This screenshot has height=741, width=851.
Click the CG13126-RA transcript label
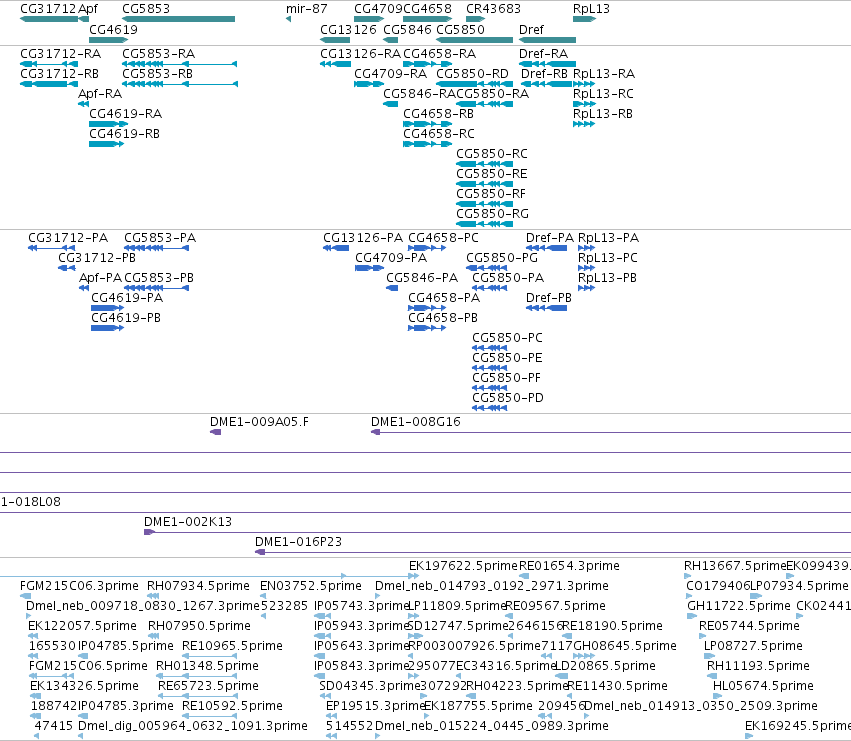360,54
